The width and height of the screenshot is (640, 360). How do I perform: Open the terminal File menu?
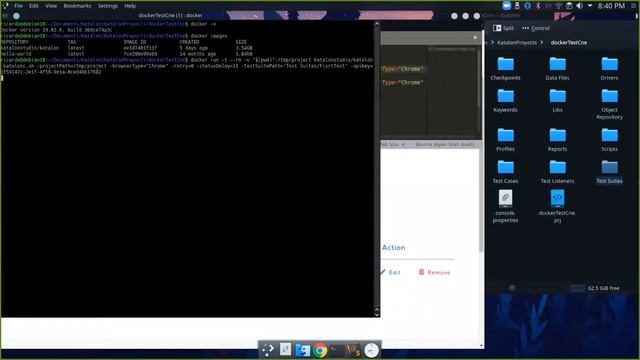click(x=18, y=6)
